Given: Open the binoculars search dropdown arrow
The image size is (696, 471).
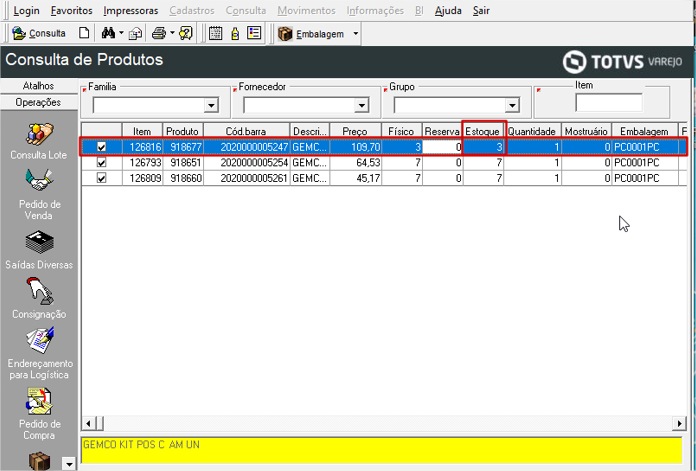Looking at the screenshot, I should point(121,33).
